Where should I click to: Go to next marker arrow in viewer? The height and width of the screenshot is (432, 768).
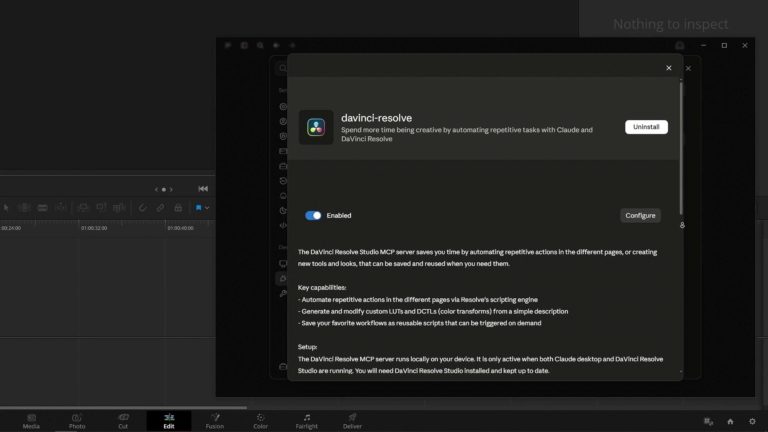click(171, 189)
